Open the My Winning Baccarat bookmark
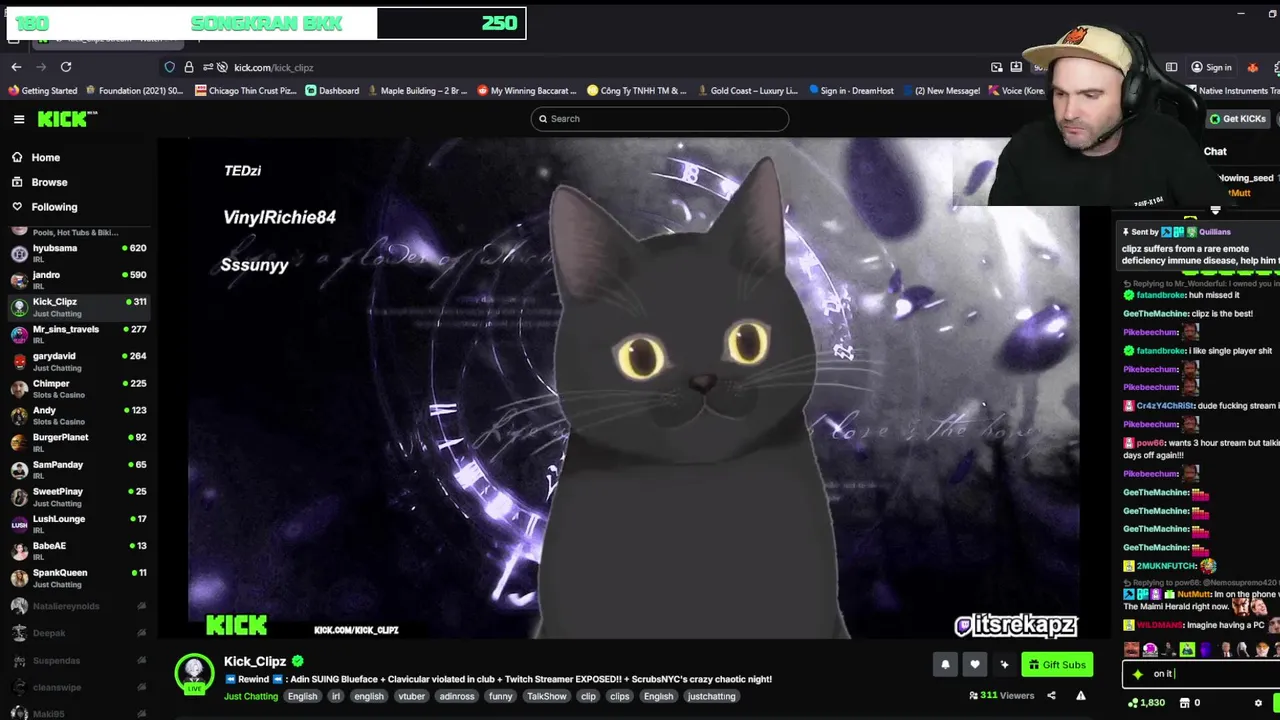Screen dimensions: 1280x720 tap(527, 90)
